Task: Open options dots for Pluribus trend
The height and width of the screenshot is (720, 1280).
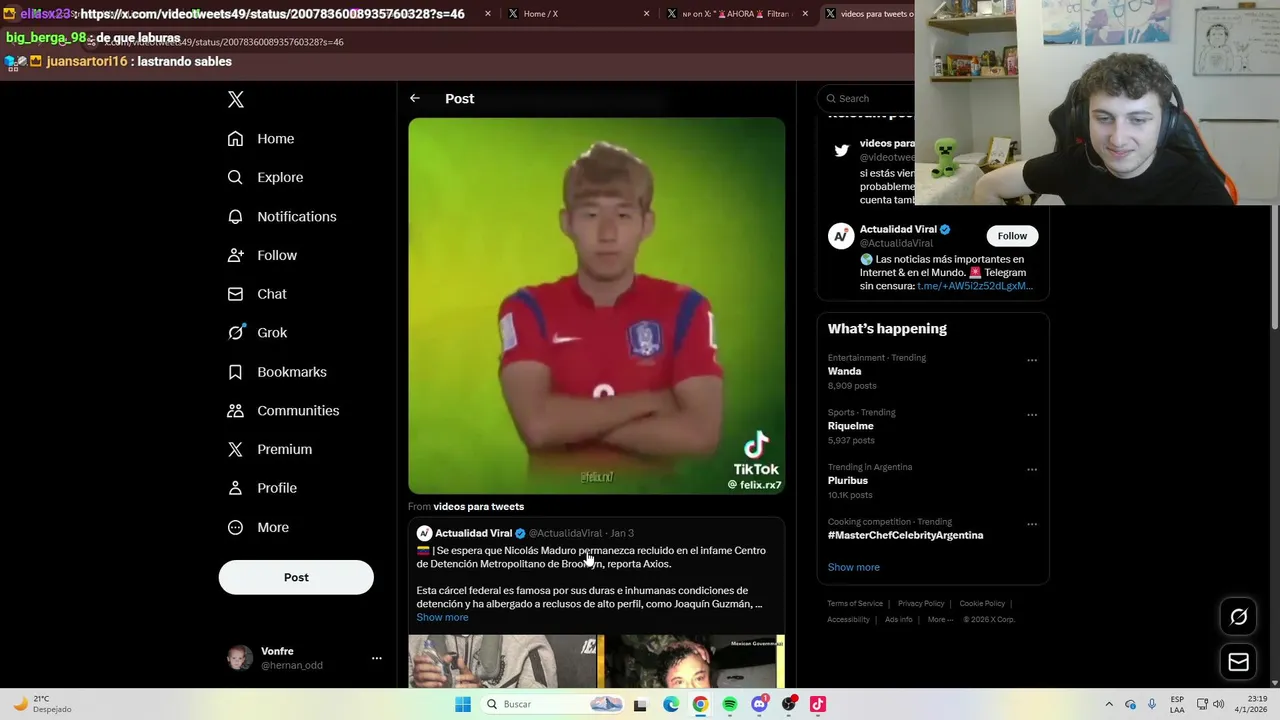Action: (x=1032, y=469)
